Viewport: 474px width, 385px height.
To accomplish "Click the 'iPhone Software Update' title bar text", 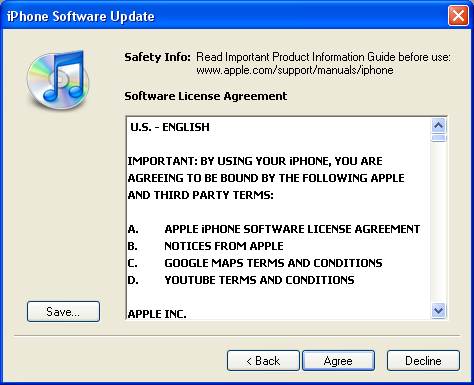I will 81,16.
